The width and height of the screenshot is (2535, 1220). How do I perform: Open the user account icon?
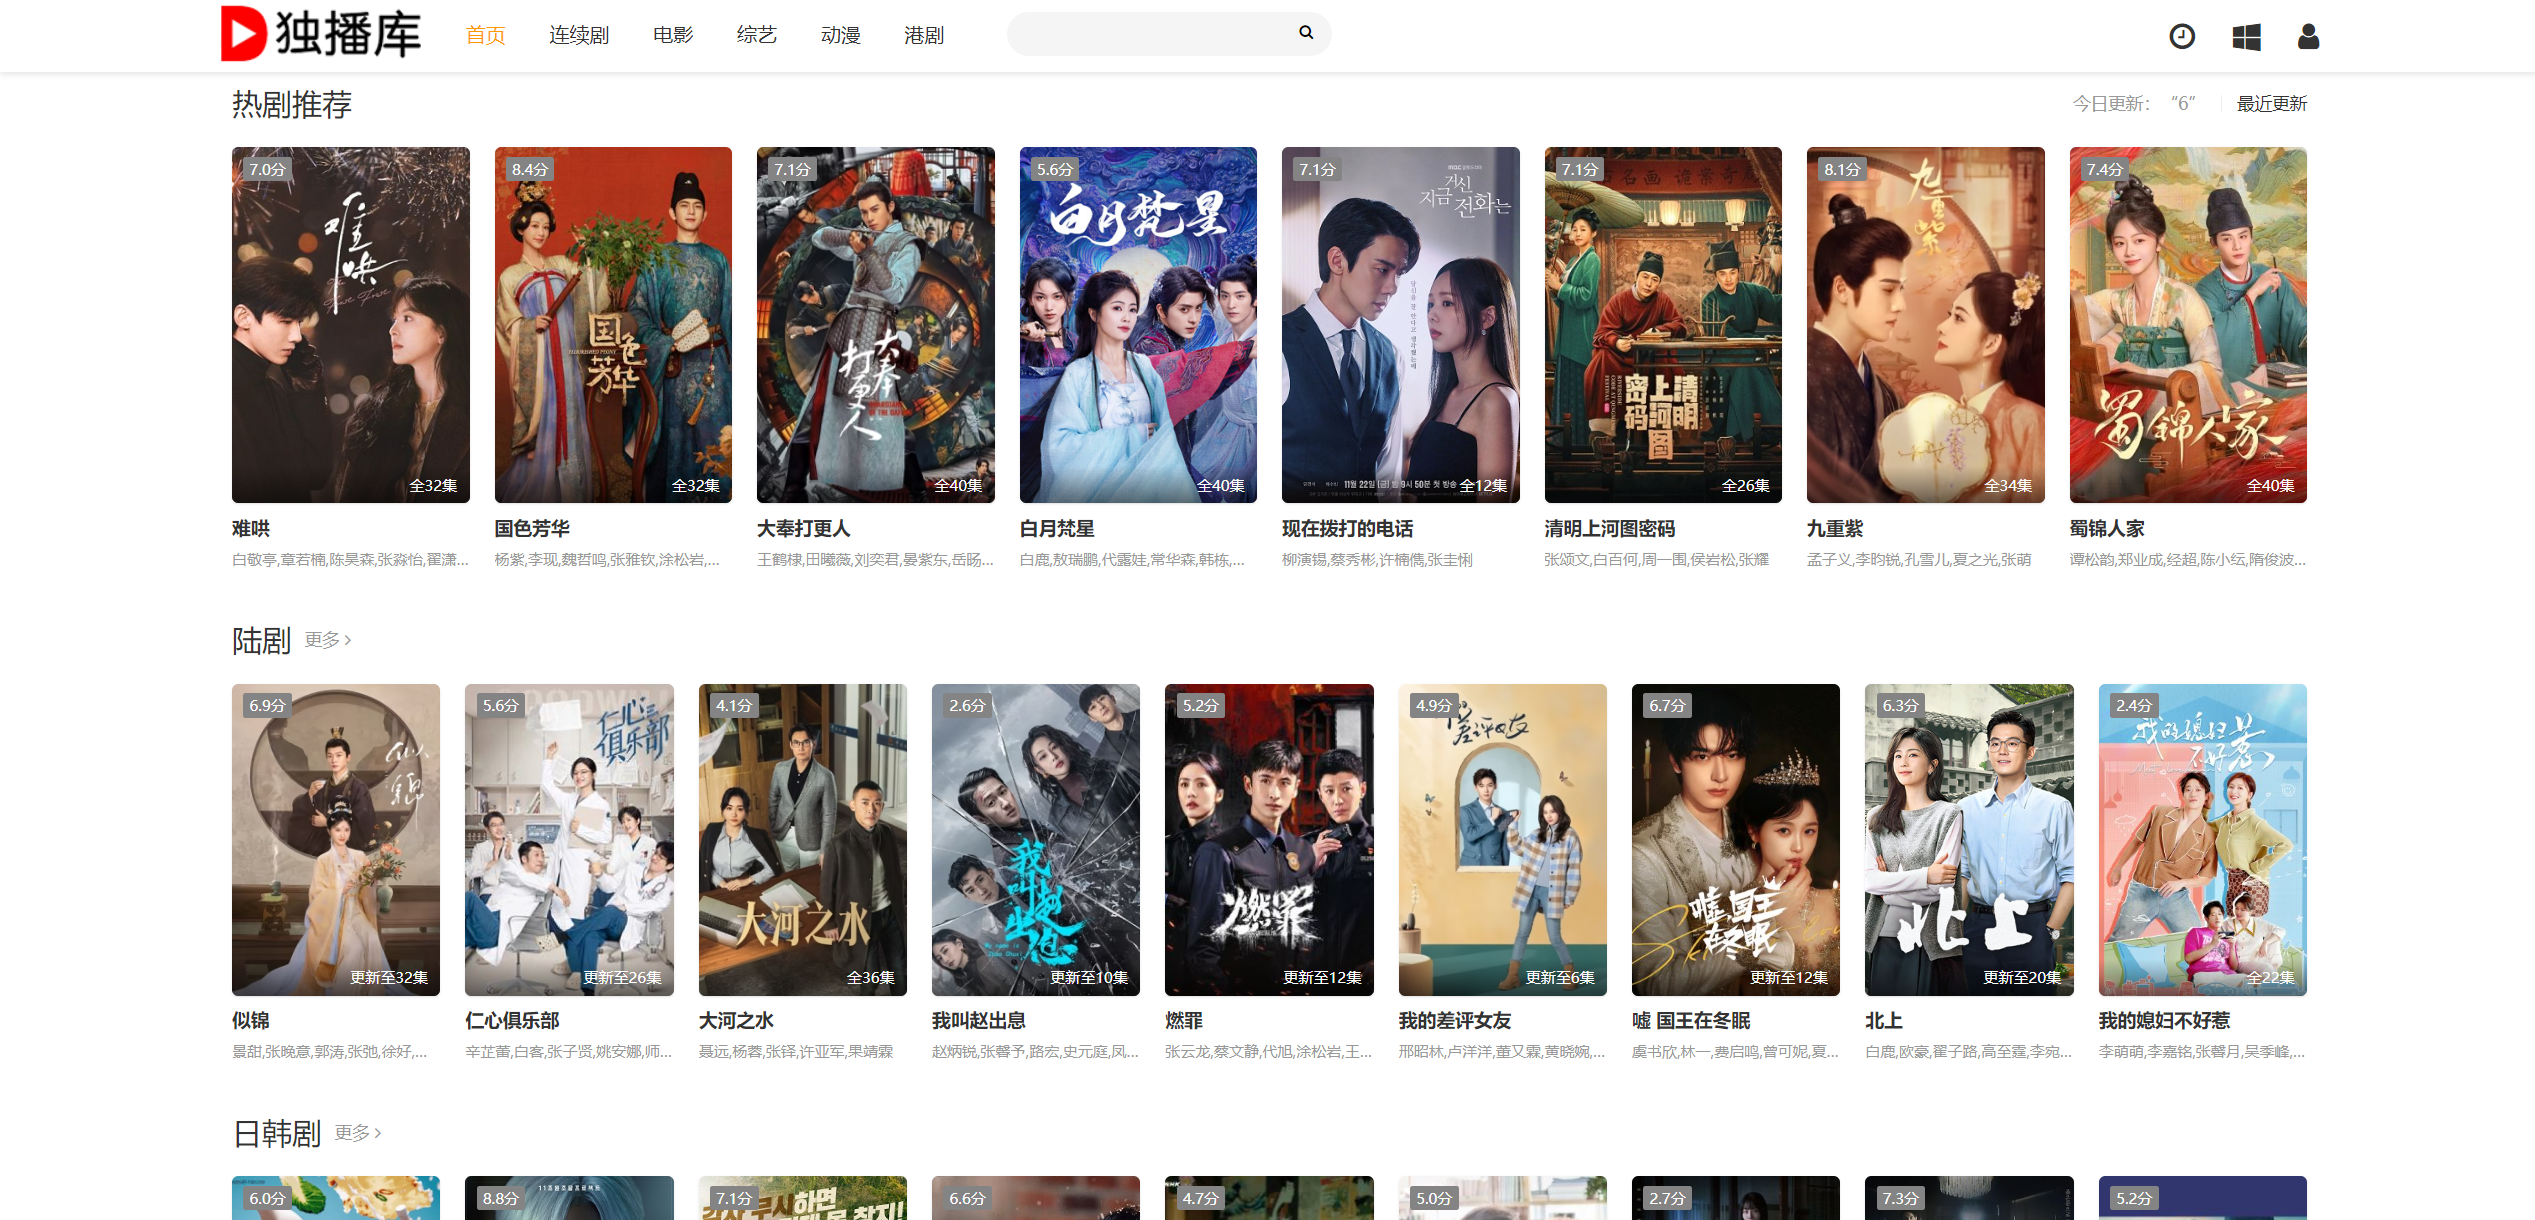pyautogui.click(x=2308, y=37)
